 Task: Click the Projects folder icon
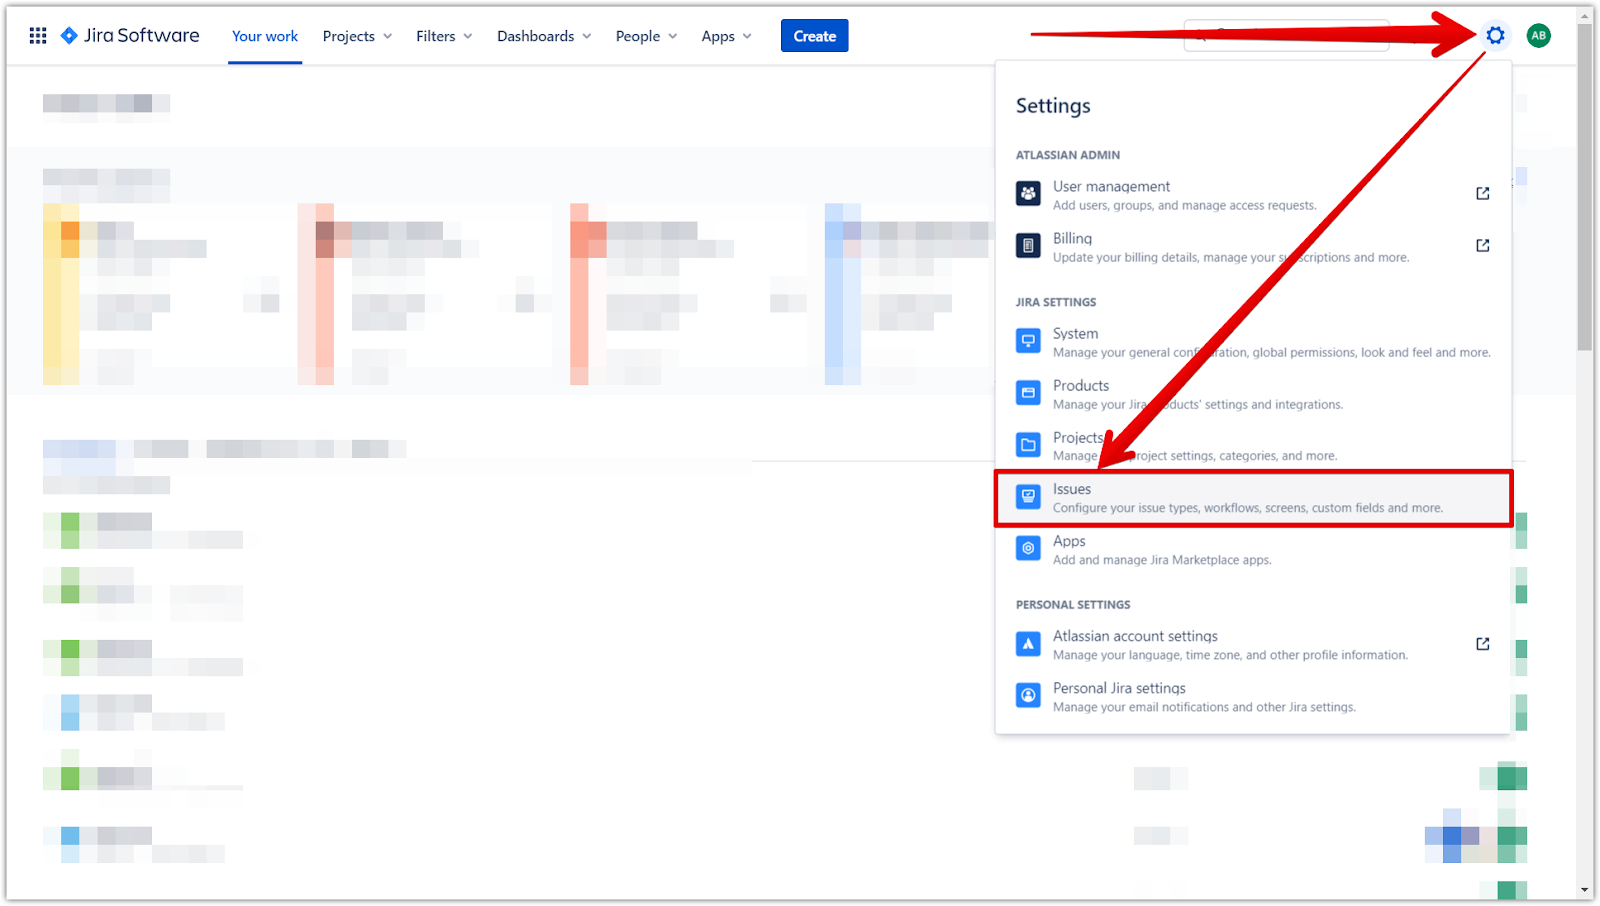pos(1028,445)
